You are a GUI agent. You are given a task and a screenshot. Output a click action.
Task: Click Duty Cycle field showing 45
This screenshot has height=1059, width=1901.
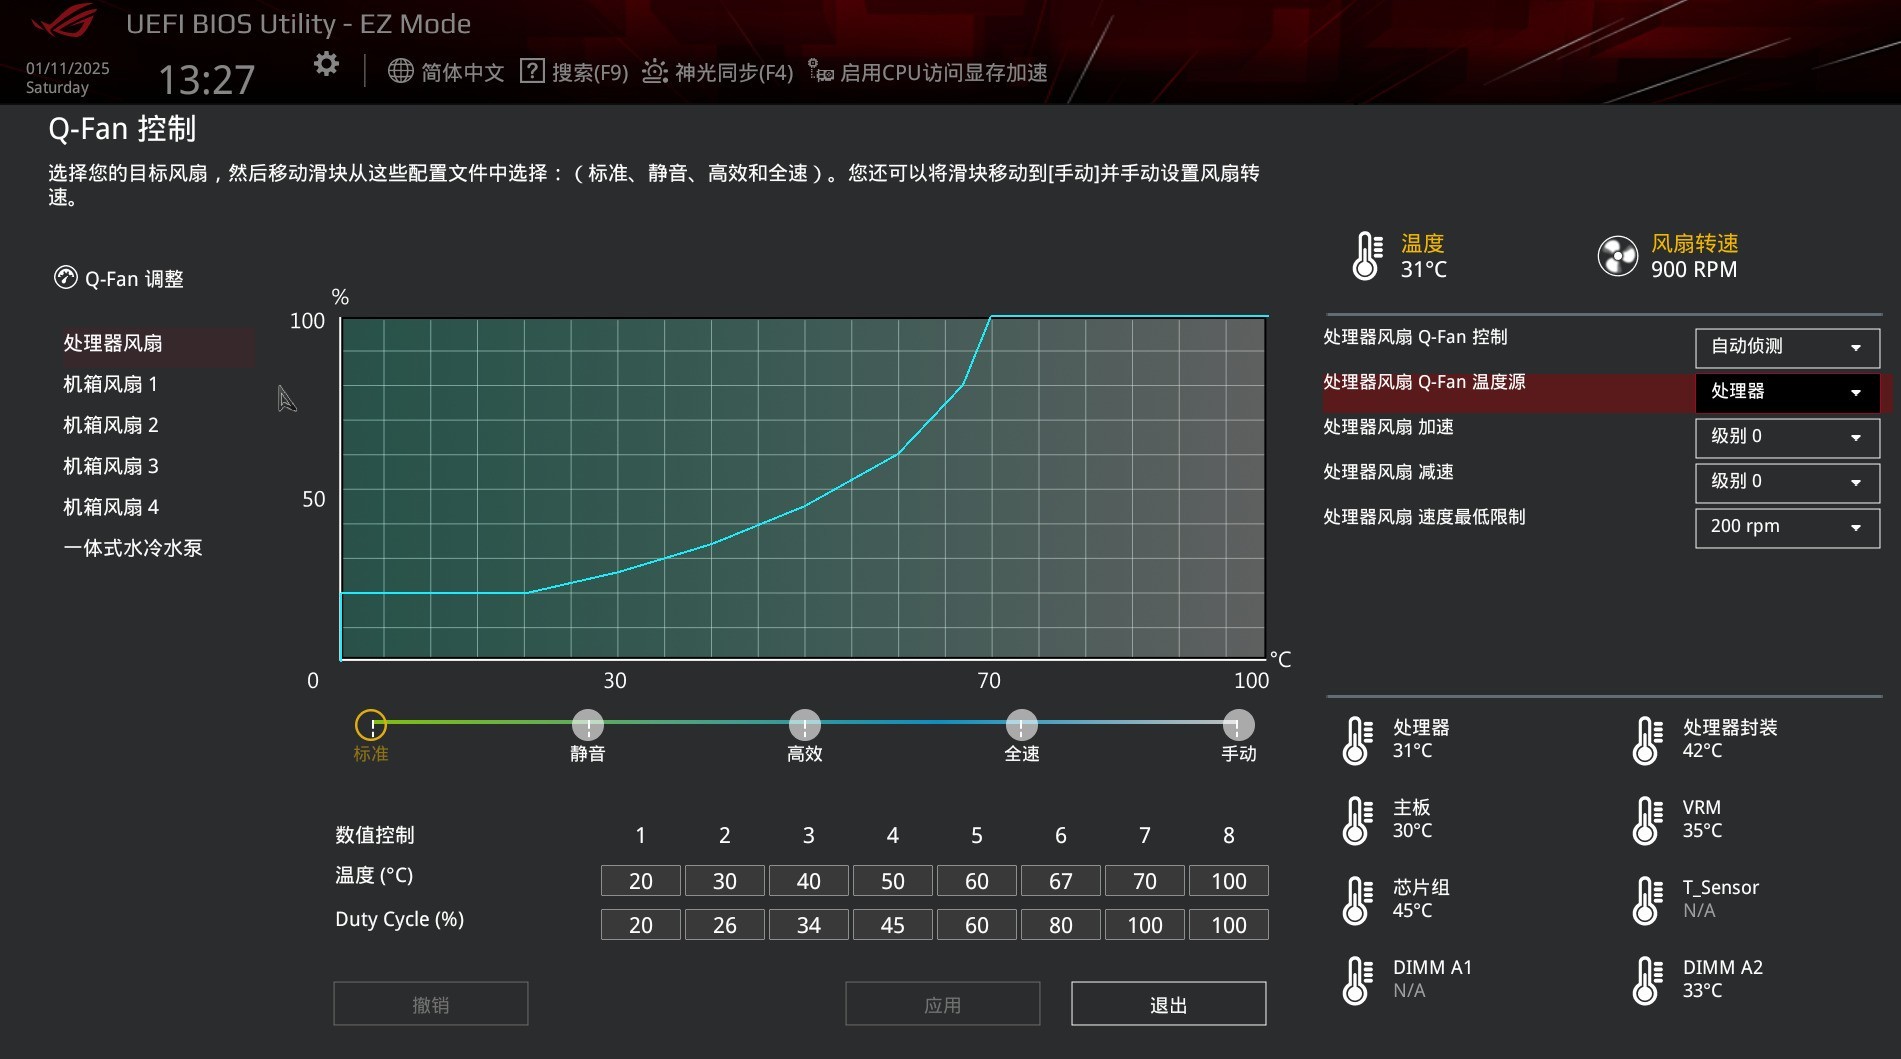pyautogui.click(x=893, y=925)
